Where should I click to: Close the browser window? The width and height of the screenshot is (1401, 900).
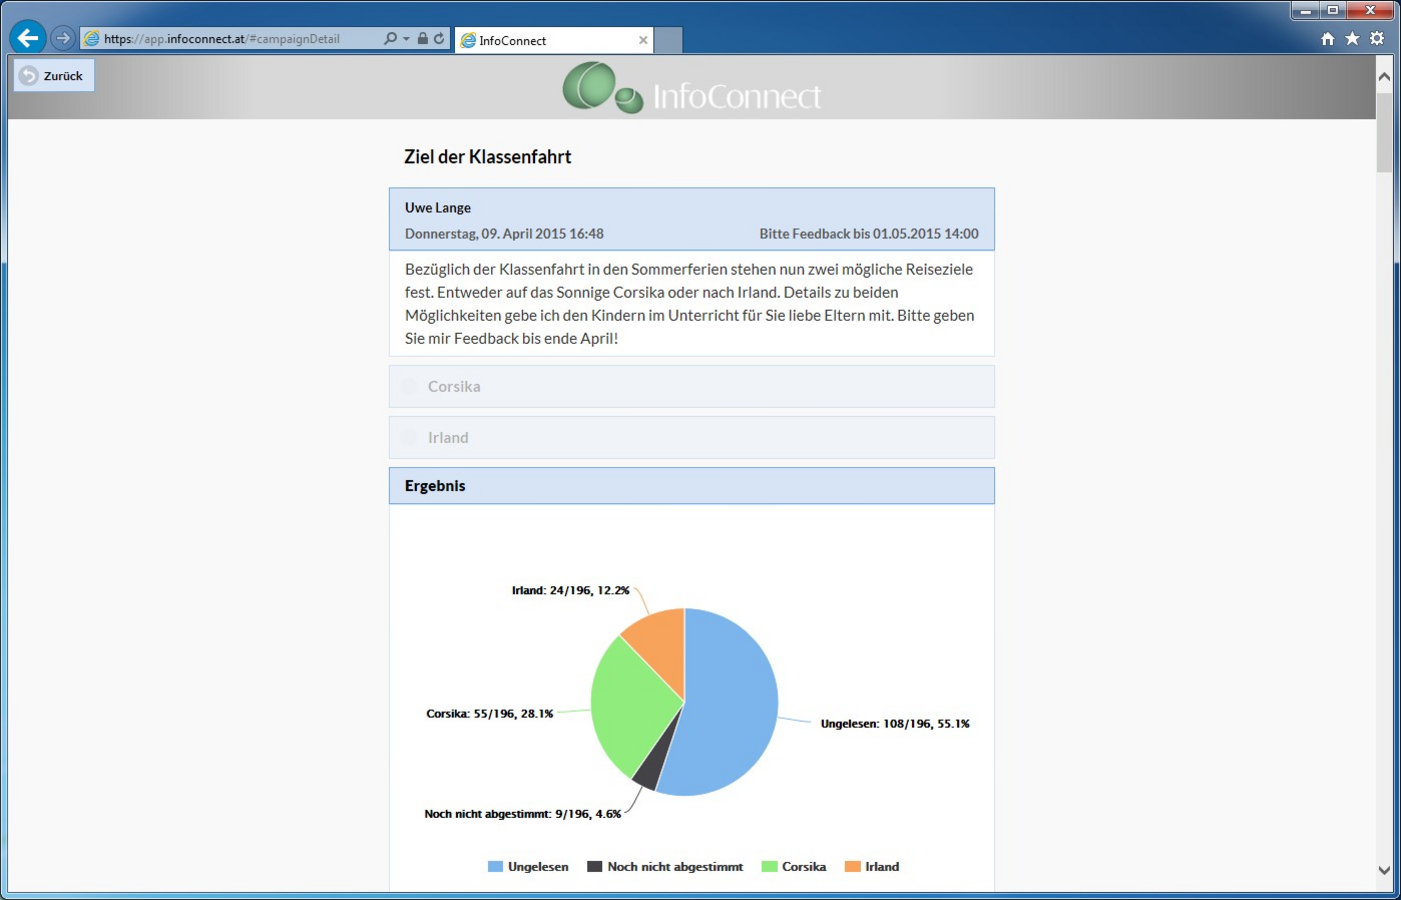(x=1371, y=10)
